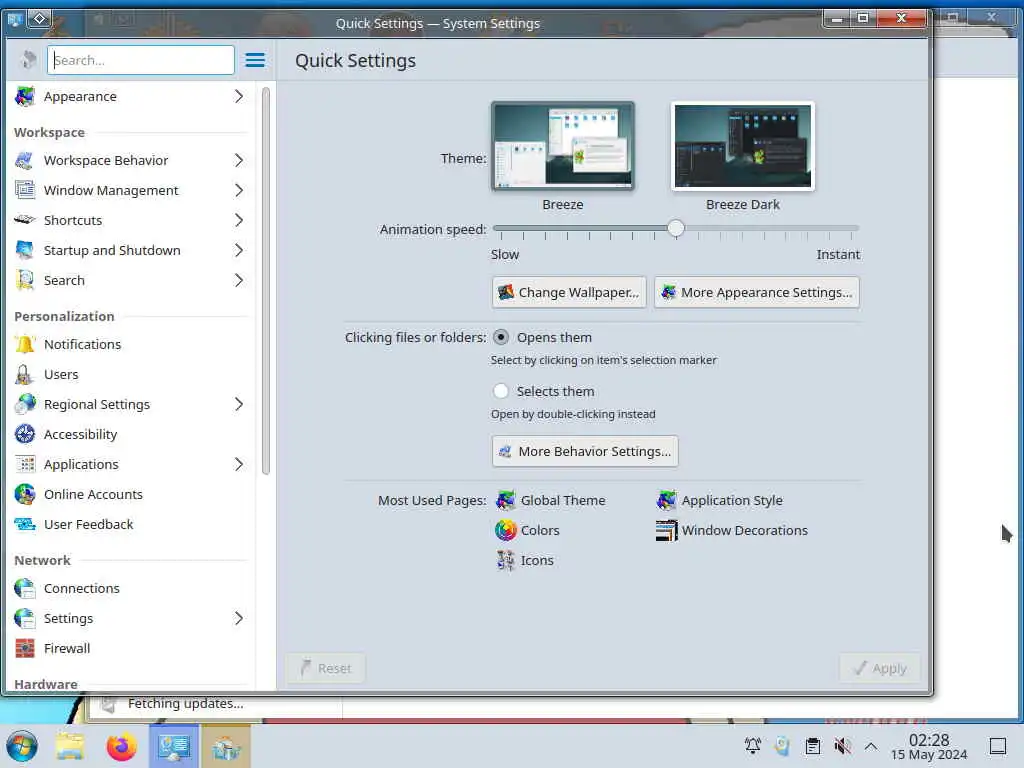The image size is (1024, 768).
Task: Select the Opens them radio button
Action: [501, 338]
